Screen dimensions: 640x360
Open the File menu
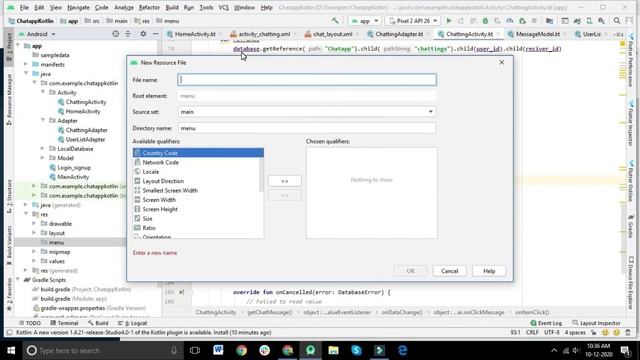coord(24,7)
